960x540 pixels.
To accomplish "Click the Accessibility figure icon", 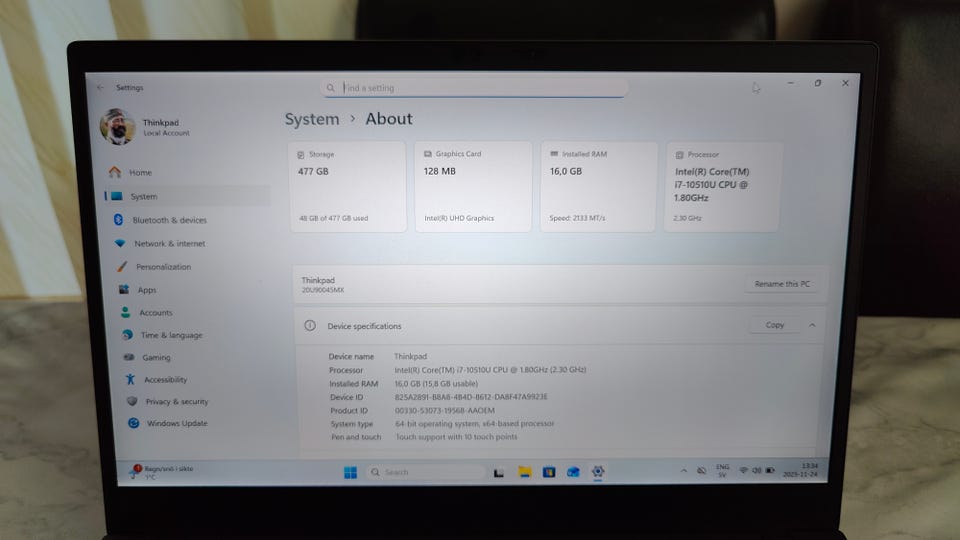I will (x=130, y=379).
